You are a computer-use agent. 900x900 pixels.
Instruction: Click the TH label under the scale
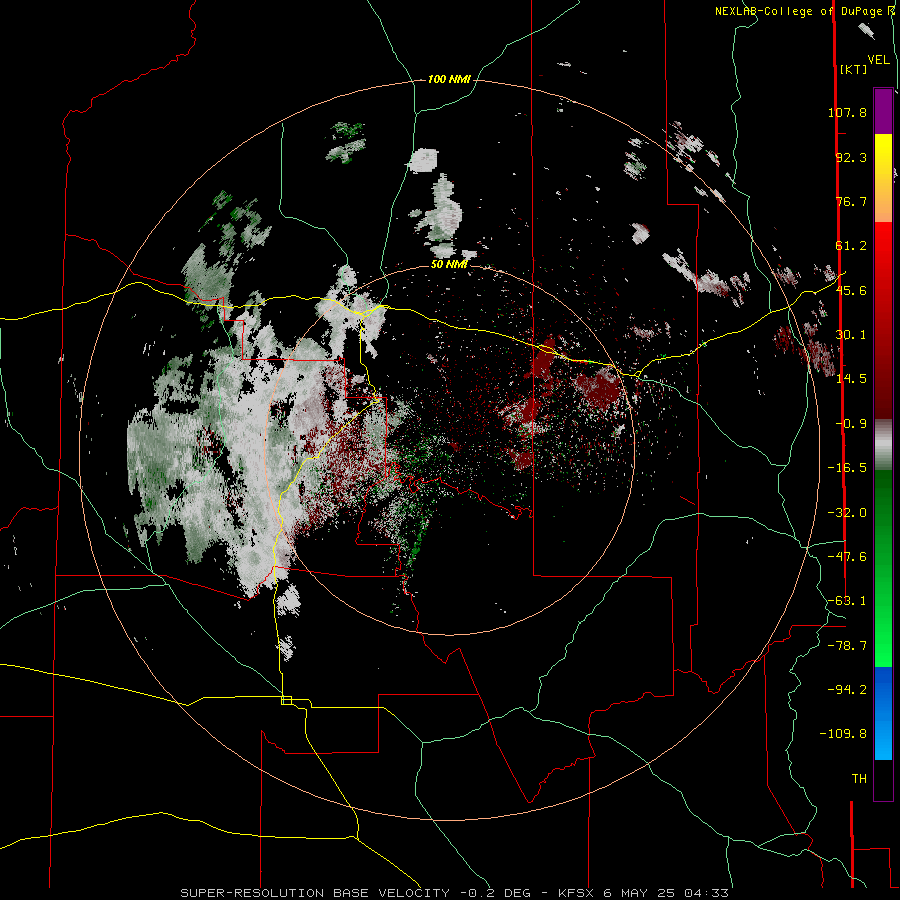click(x=859, y=778)
